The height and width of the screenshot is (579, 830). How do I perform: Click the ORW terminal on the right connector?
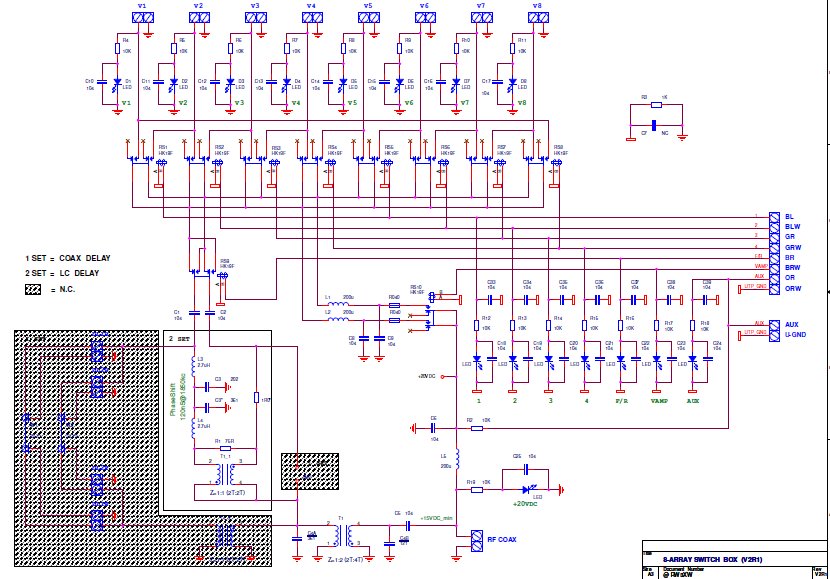pyautogui.click(x=774, y=288)
